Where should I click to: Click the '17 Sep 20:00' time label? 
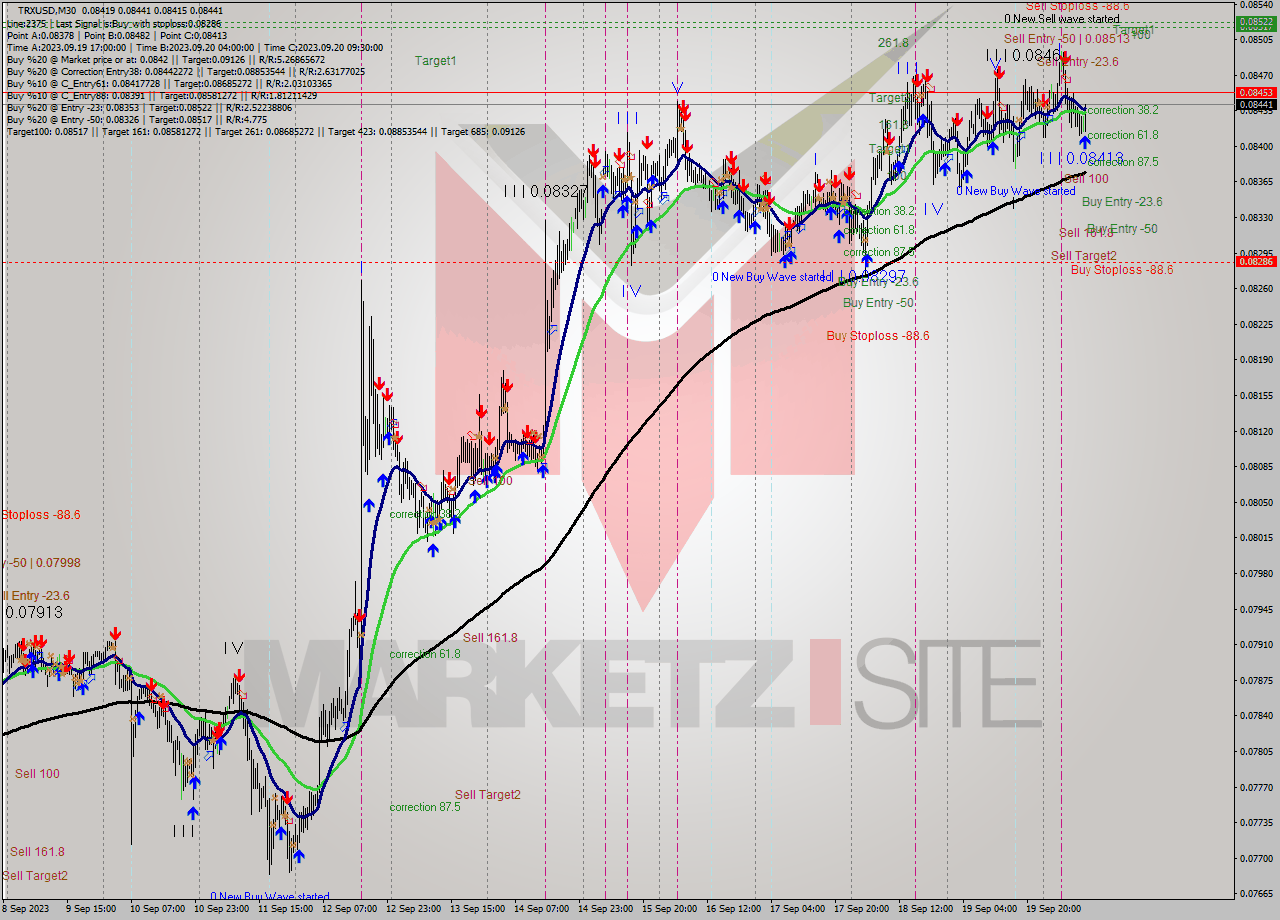pos(862,909)
